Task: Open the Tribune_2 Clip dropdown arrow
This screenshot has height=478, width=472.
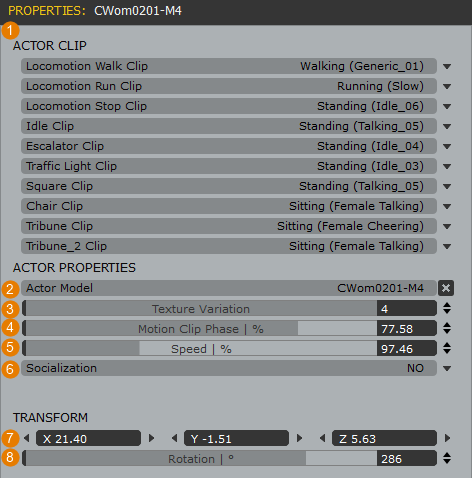Action: click(447, 246)
